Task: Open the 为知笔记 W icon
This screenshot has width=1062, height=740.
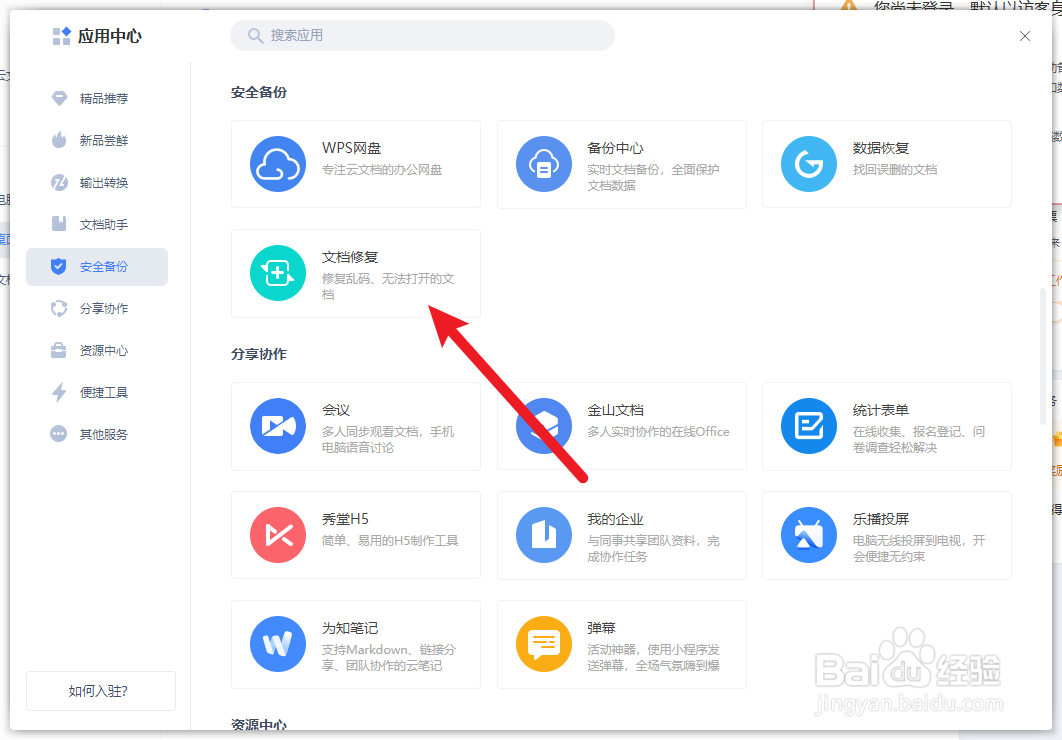Action: [278, 644]
